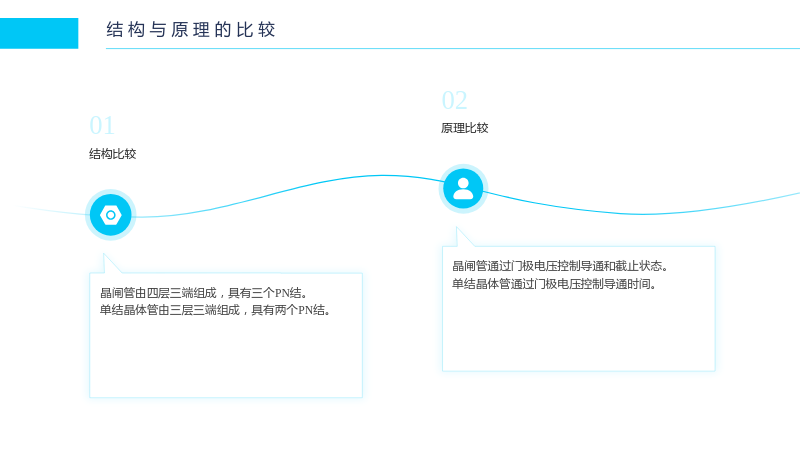
Task: Click the 结构比较 heading
Action: coord(113,154)
